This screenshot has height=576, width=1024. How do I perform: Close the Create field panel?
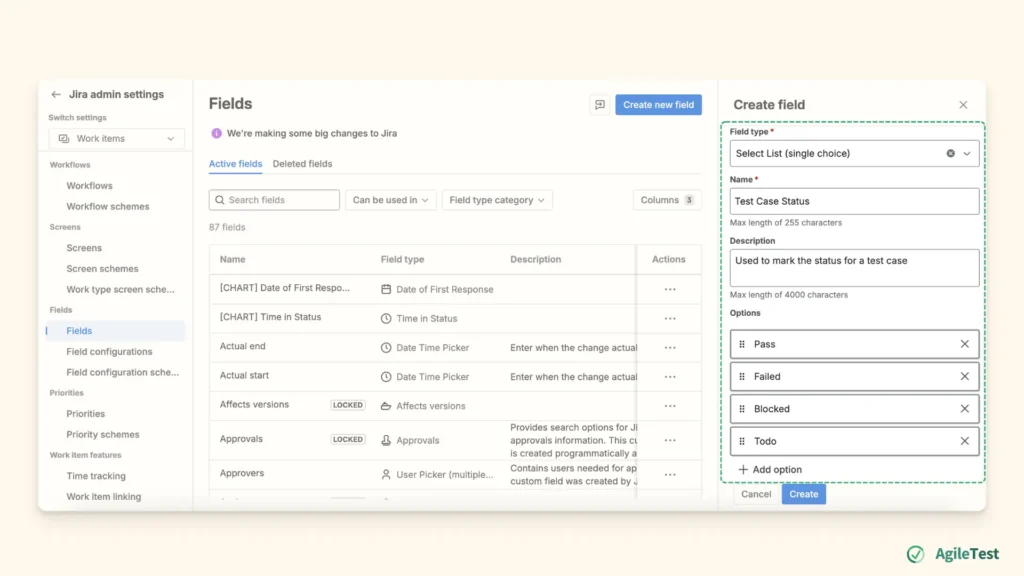(x=963, y=104)
